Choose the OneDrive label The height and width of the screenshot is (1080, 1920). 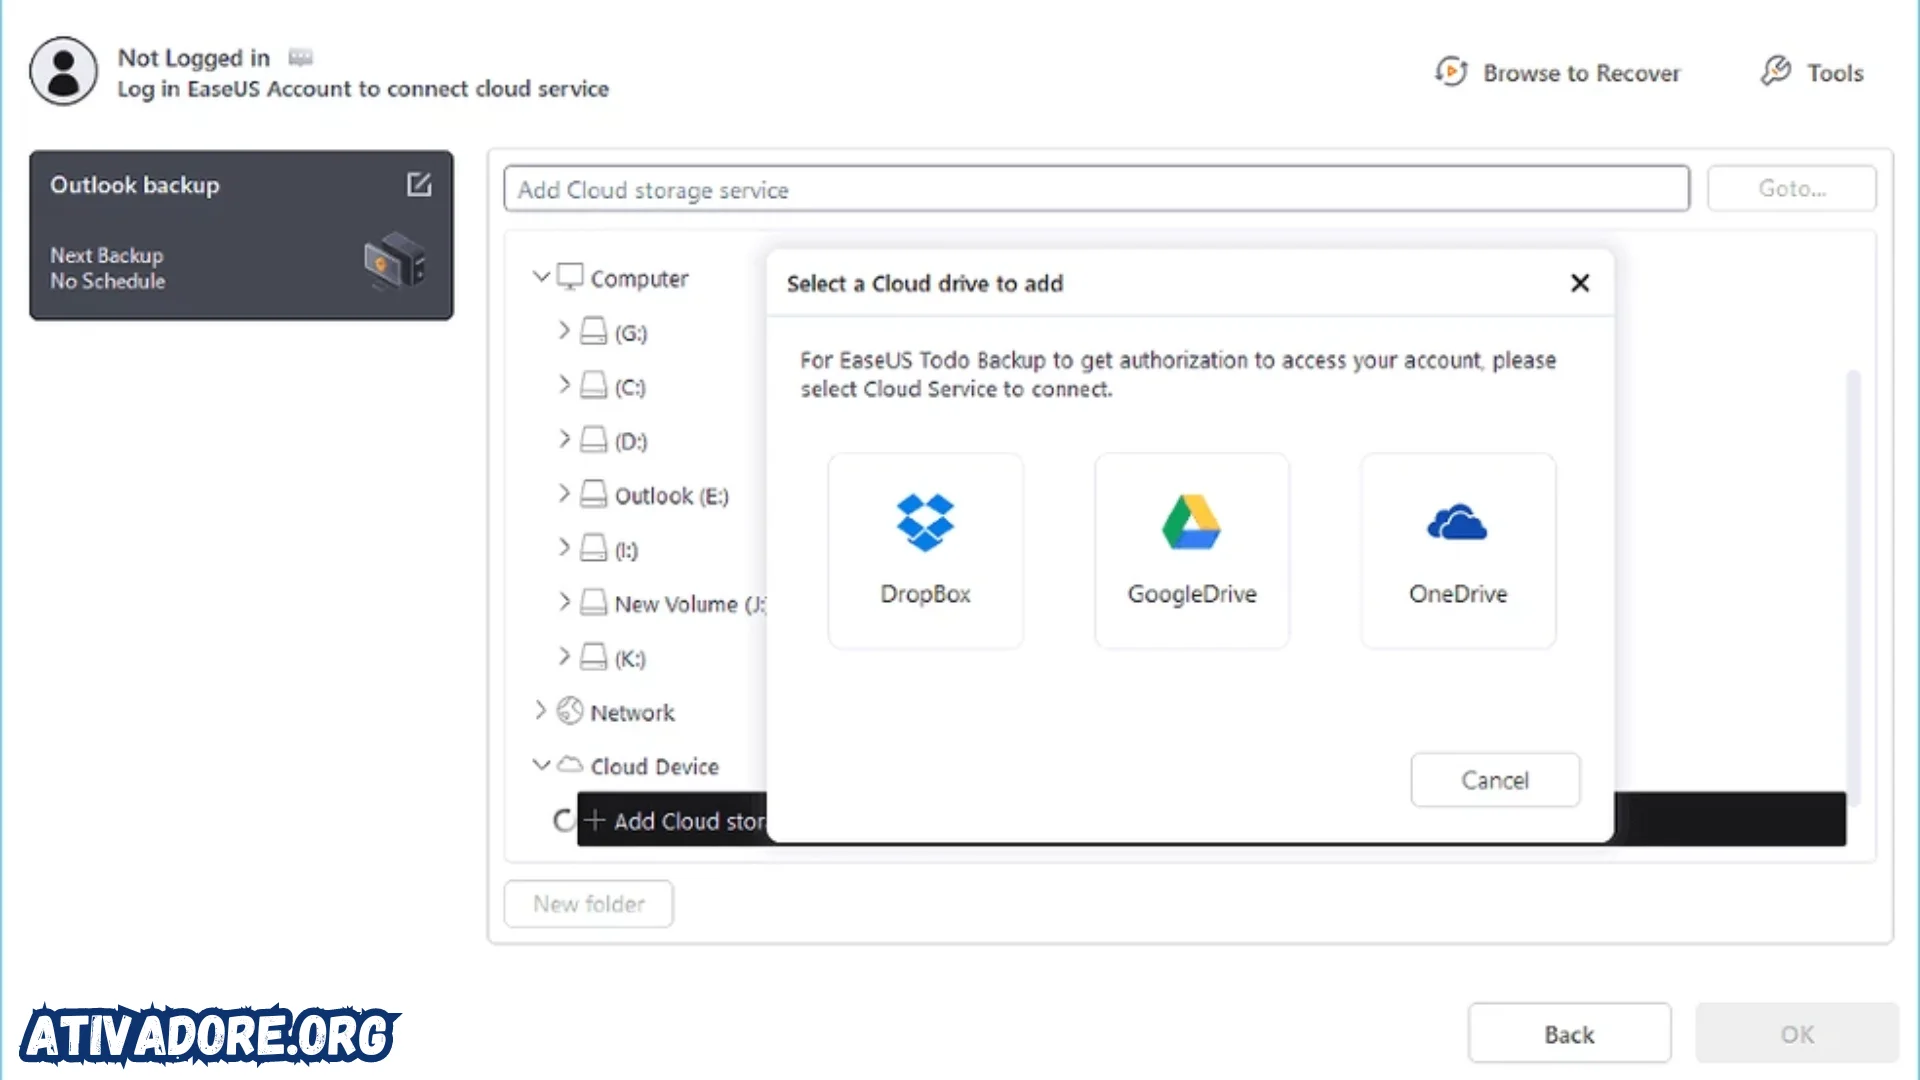point(1457,594)
